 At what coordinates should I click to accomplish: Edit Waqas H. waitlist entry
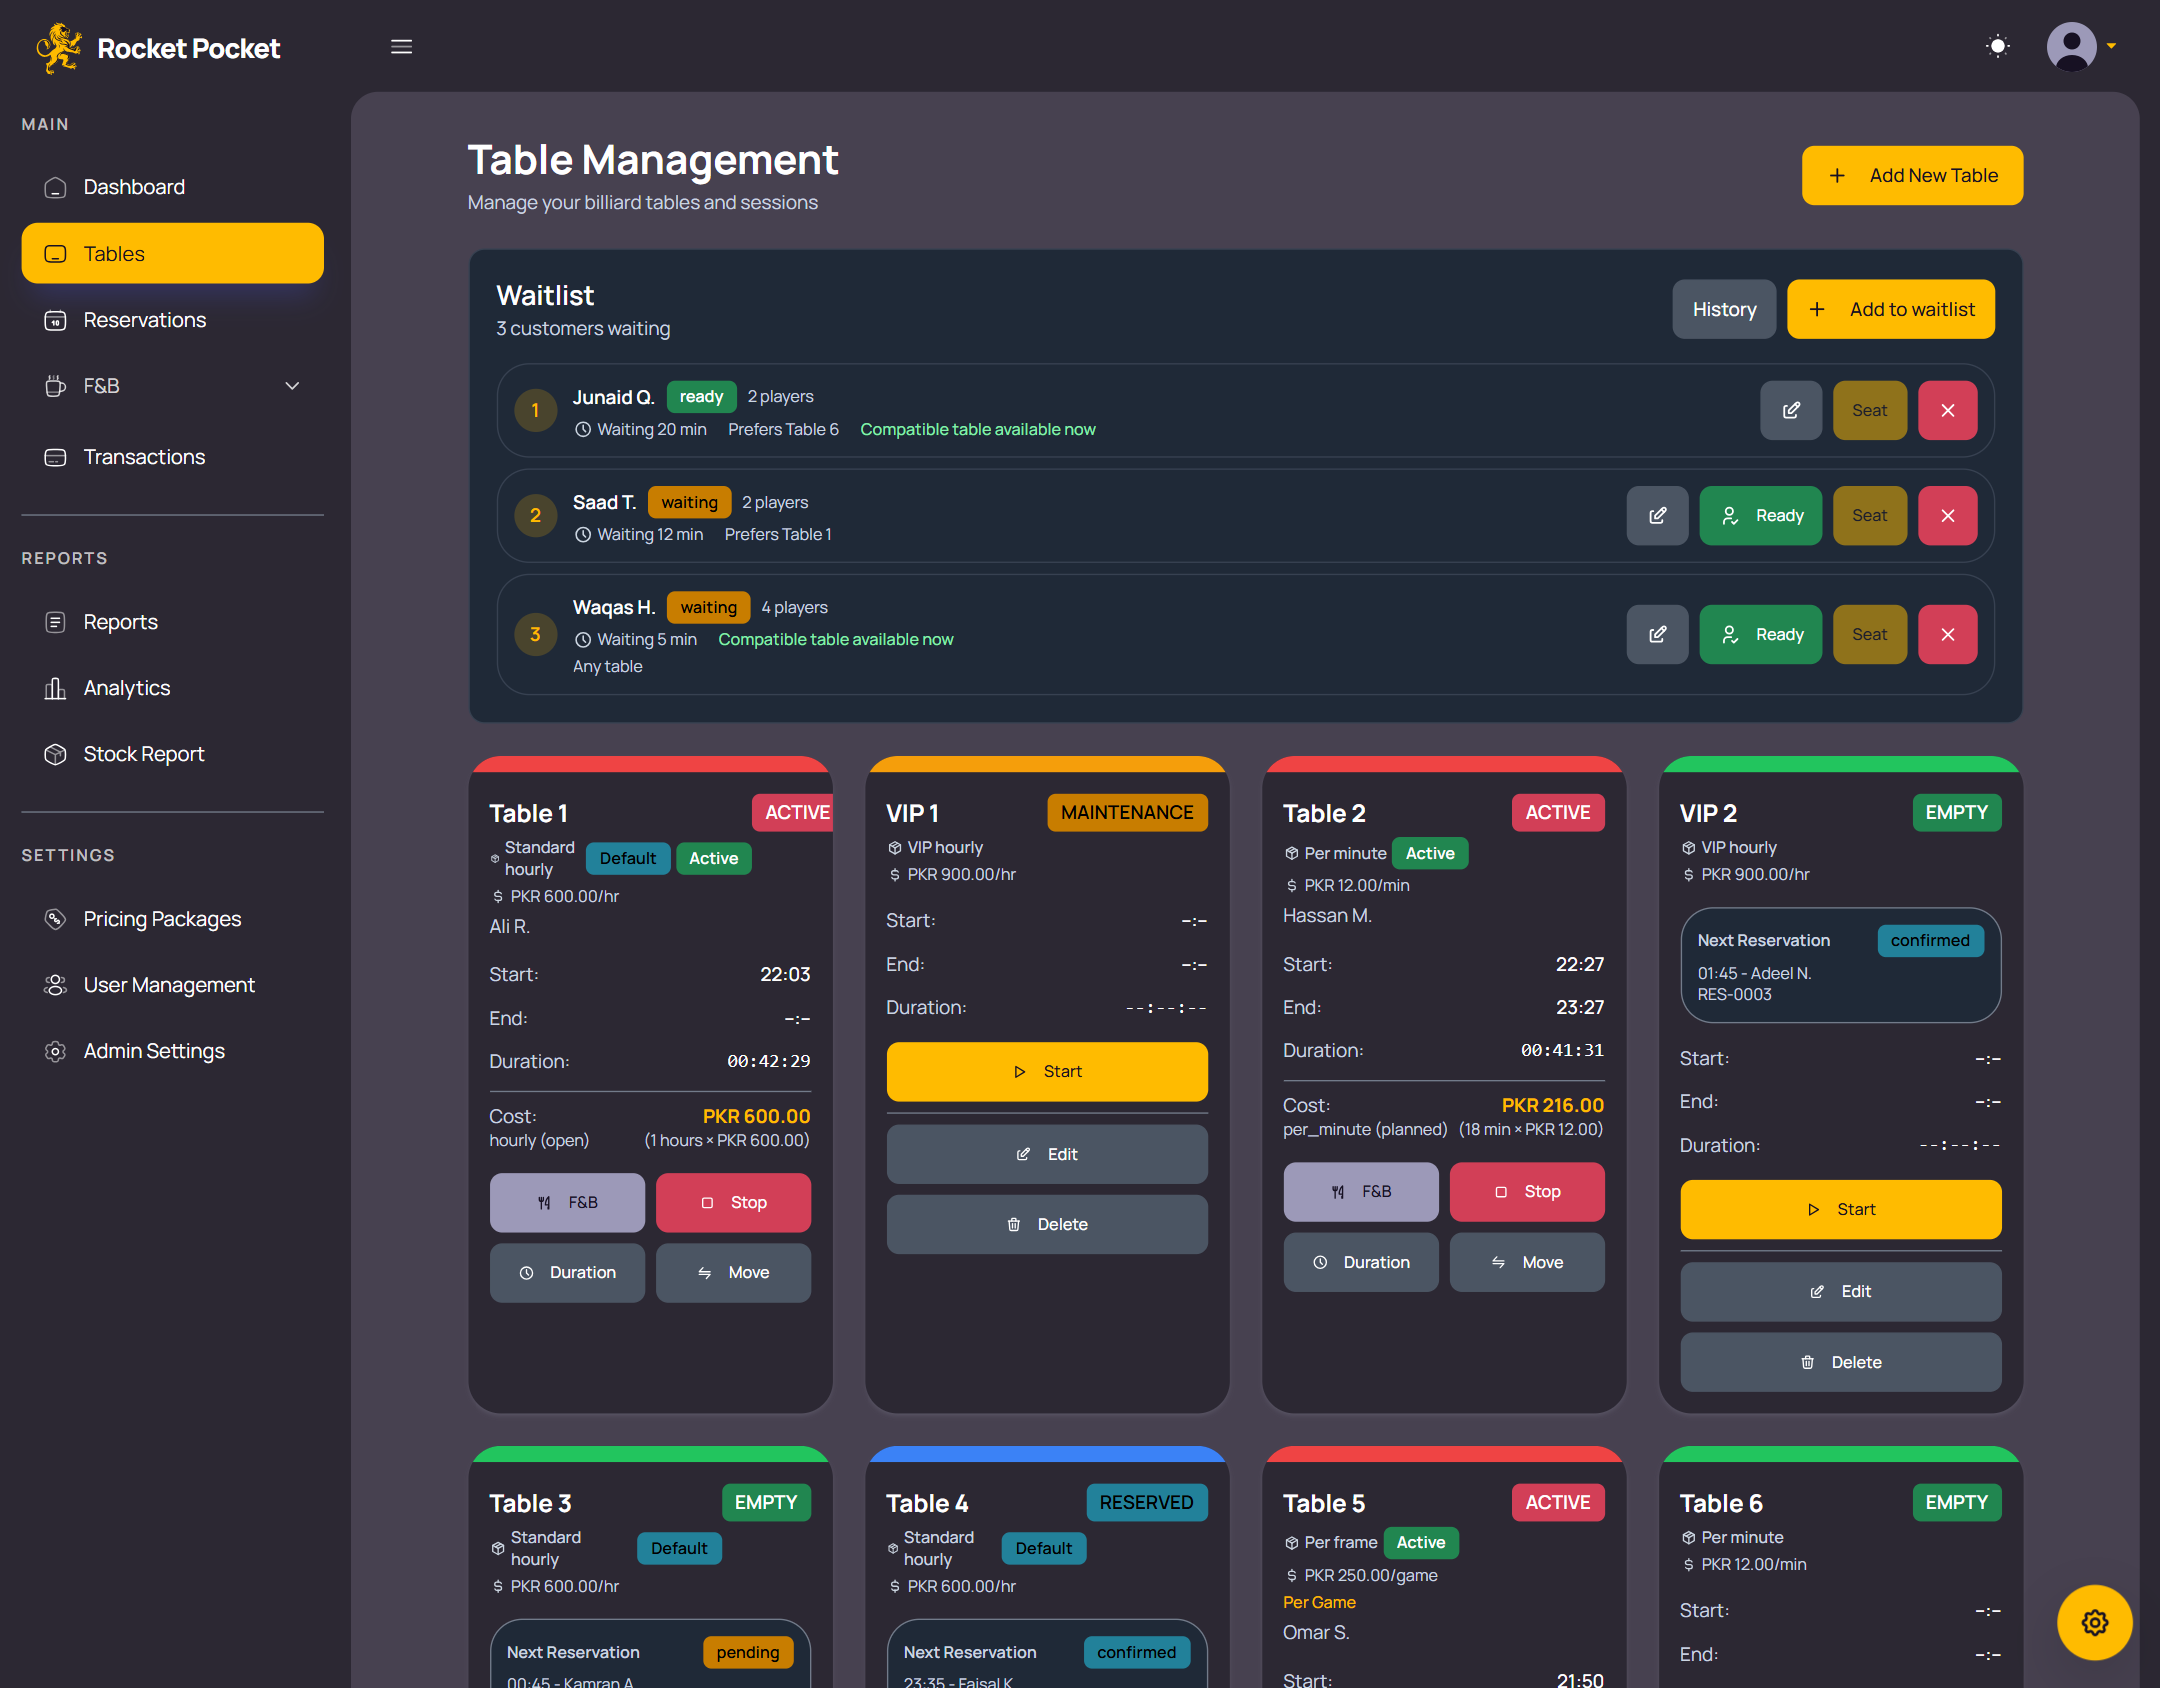tap(1657, 634)
